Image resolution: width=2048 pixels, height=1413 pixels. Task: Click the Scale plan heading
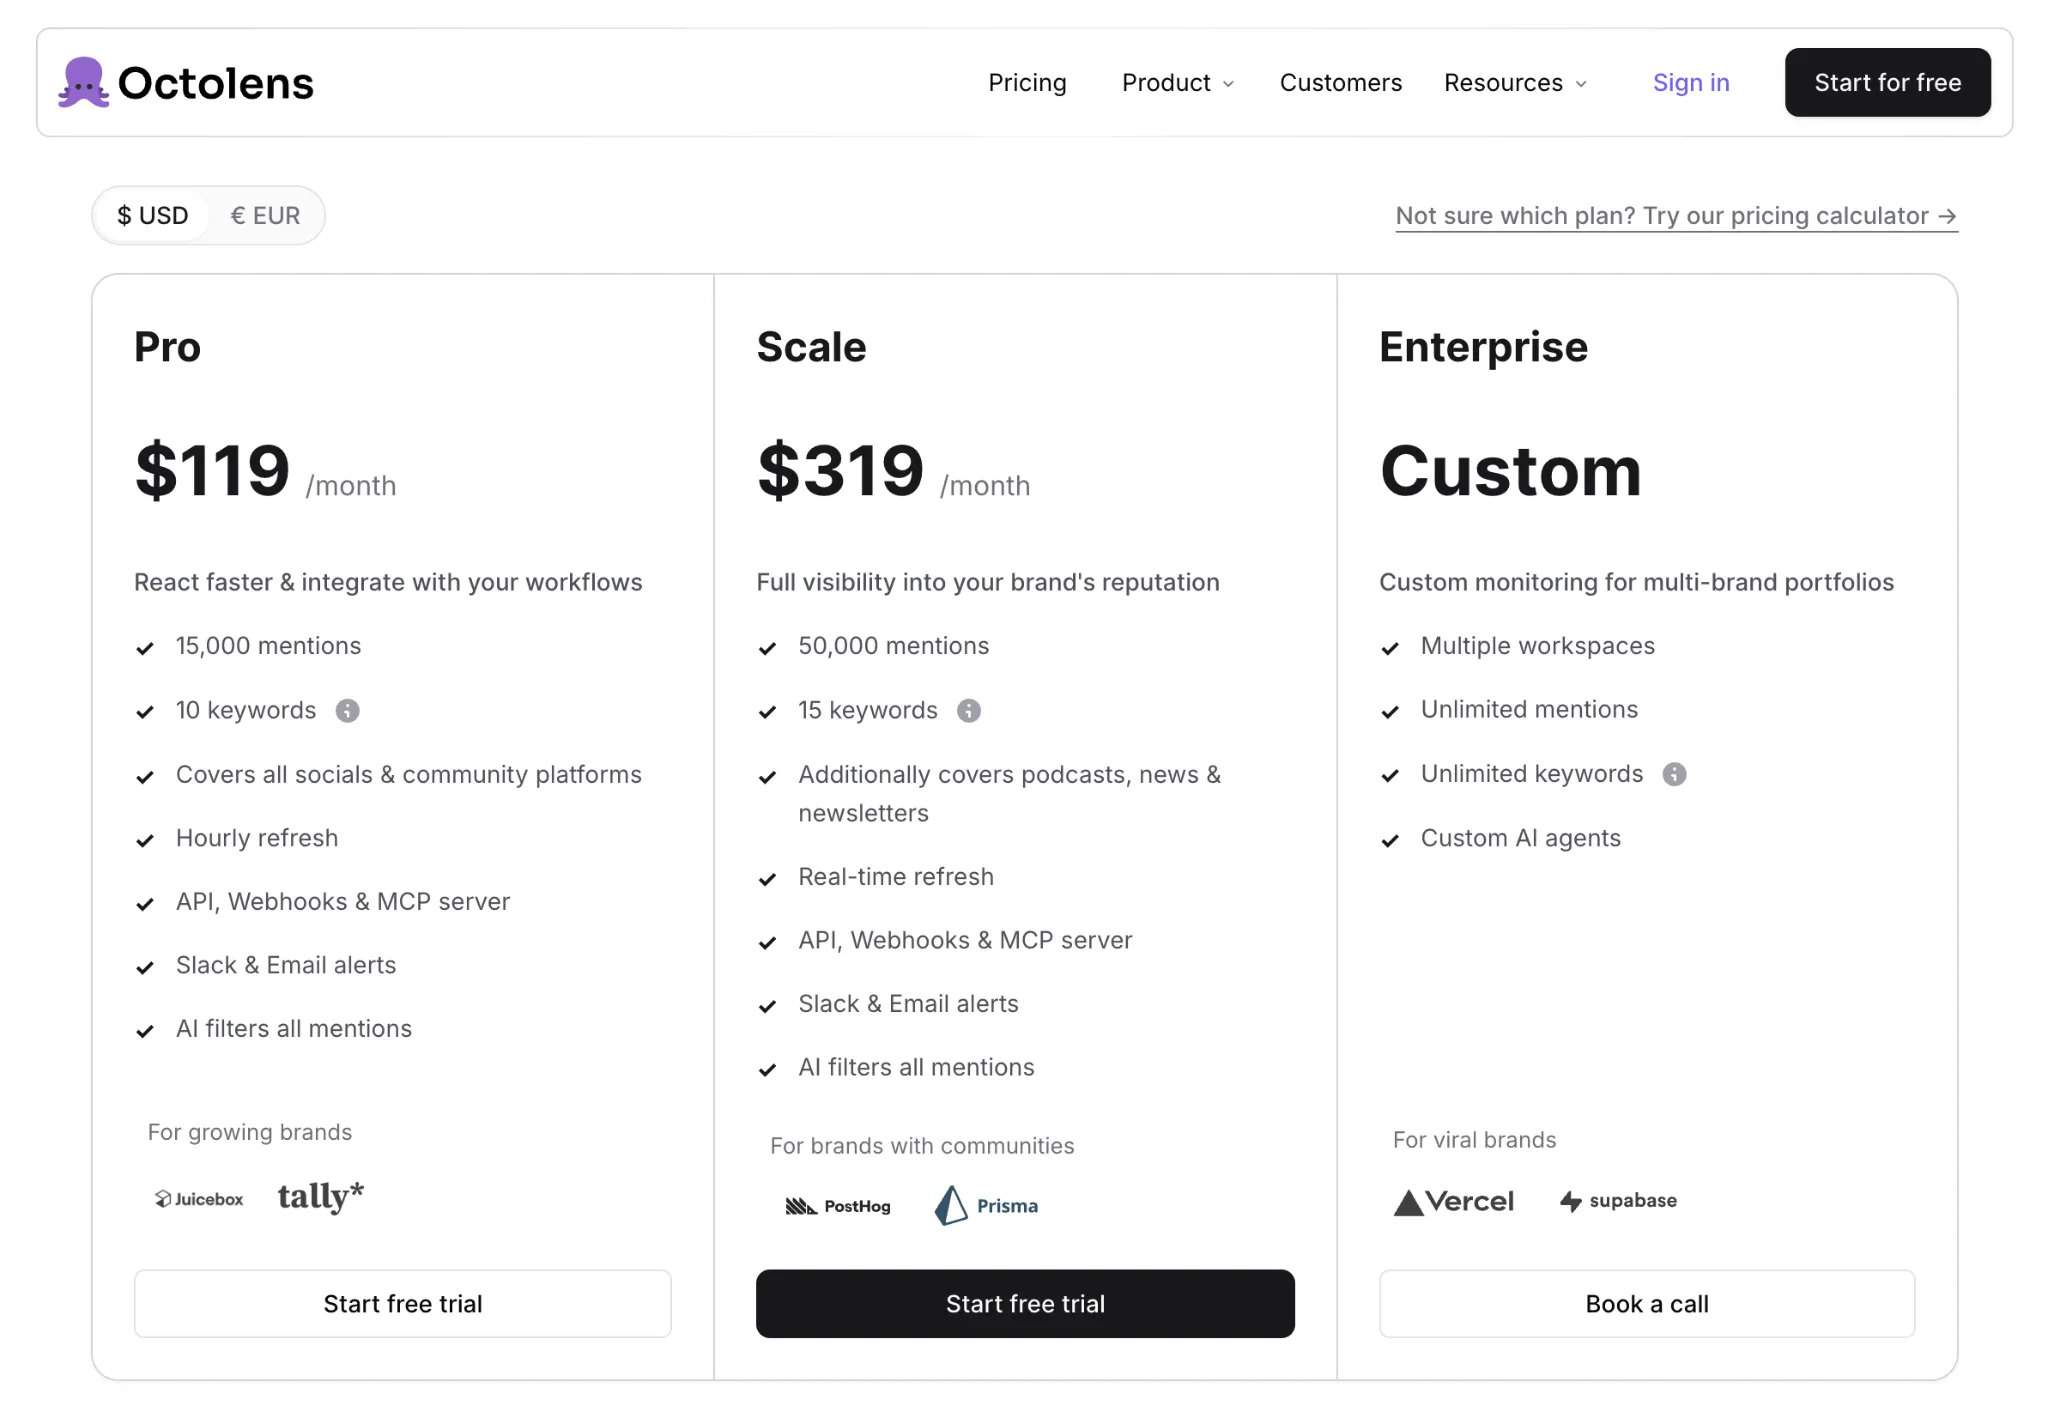coord(811,347)
